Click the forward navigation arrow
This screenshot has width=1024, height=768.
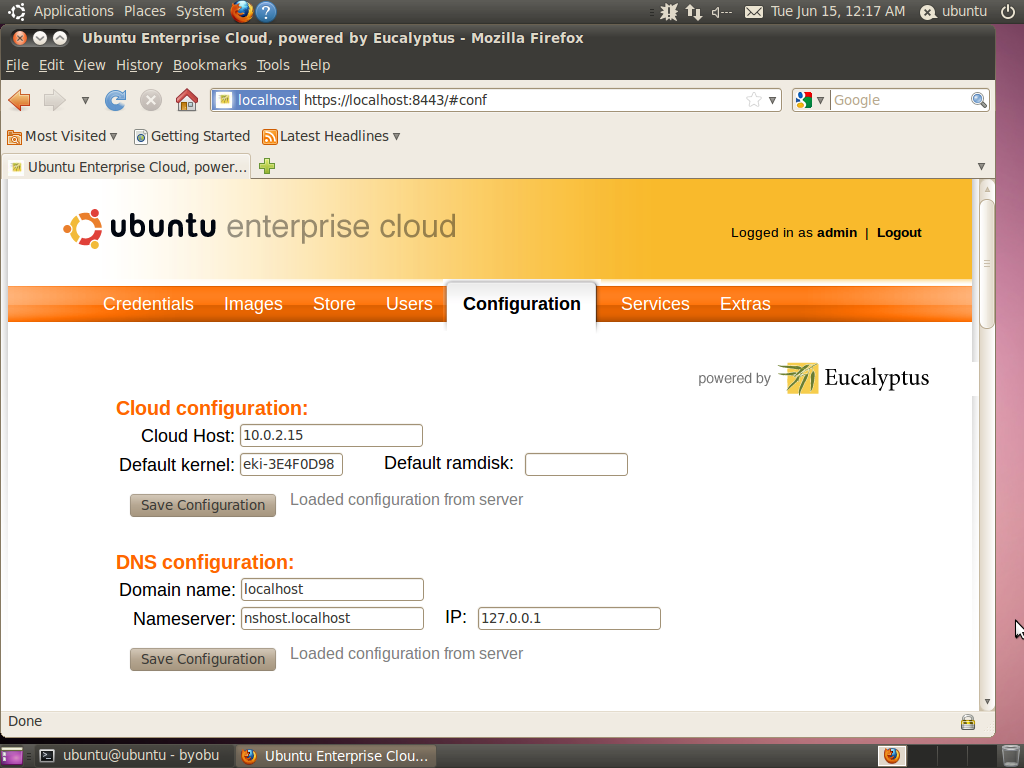pyautogui.click(x=55, y=100)
